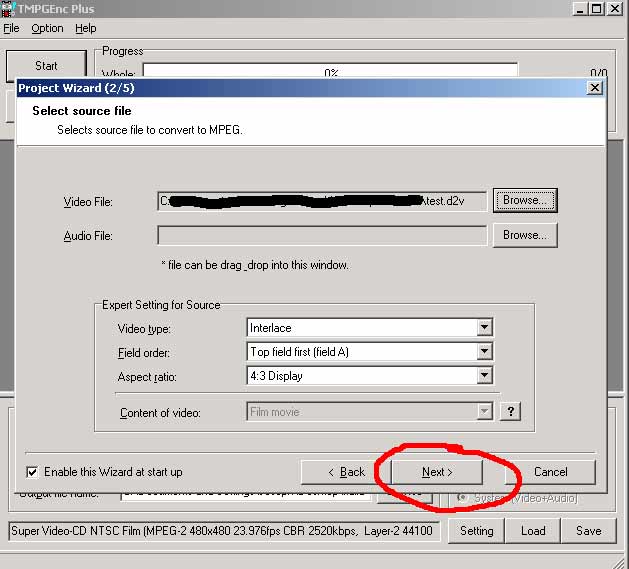The width and height of the screenshot is (629, 569).
Task: Click the TMPGEnc Plus app icon in title bar
Action: 8,8
